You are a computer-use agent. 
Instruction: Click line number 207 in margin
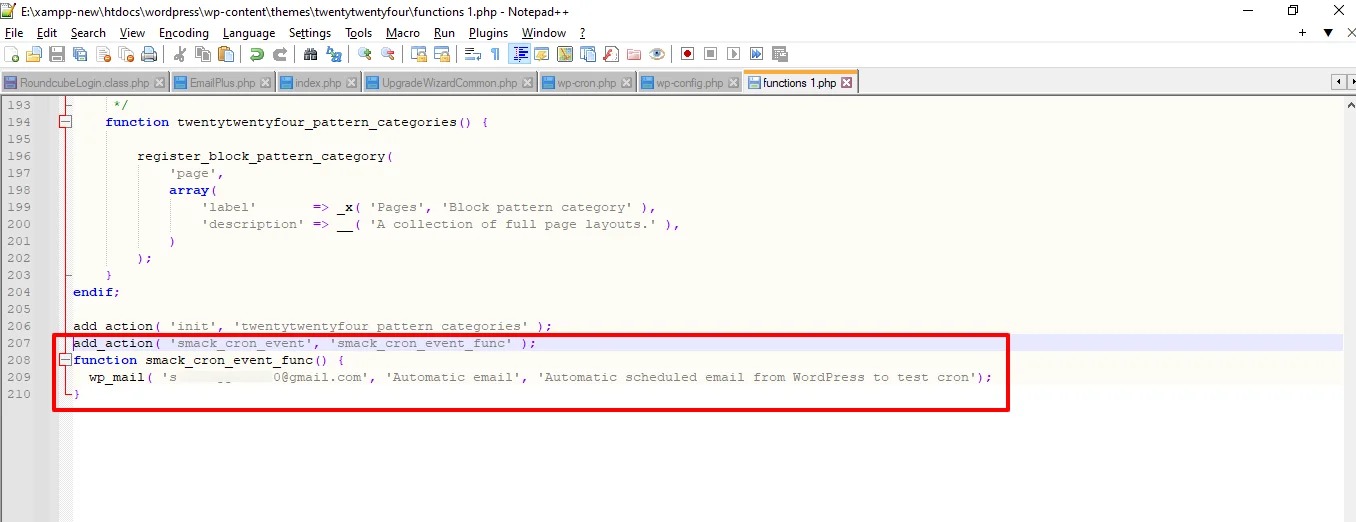[19, 343]
